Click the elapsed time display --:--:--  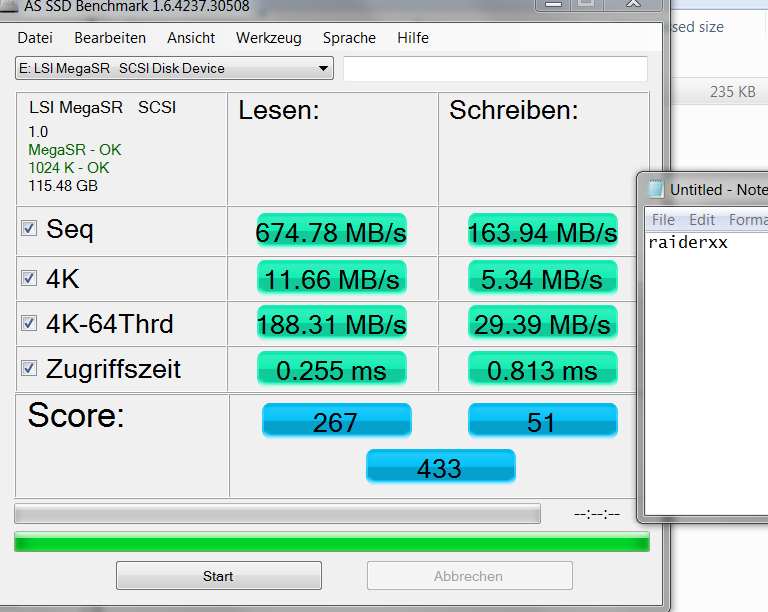pyautogui.click(x=597, y=514)
